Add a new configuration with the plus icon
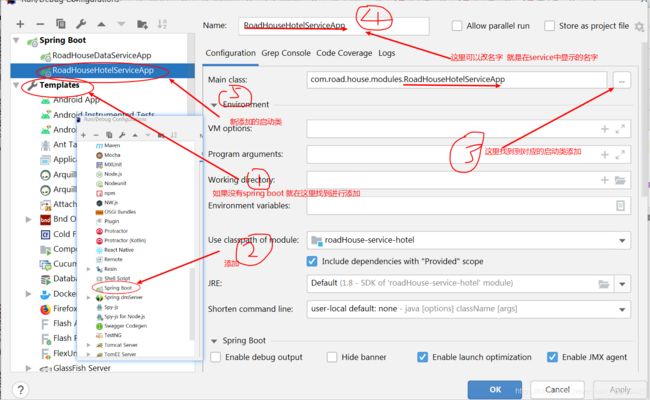Viewport: 650px width, 400px height. point(20,24)
